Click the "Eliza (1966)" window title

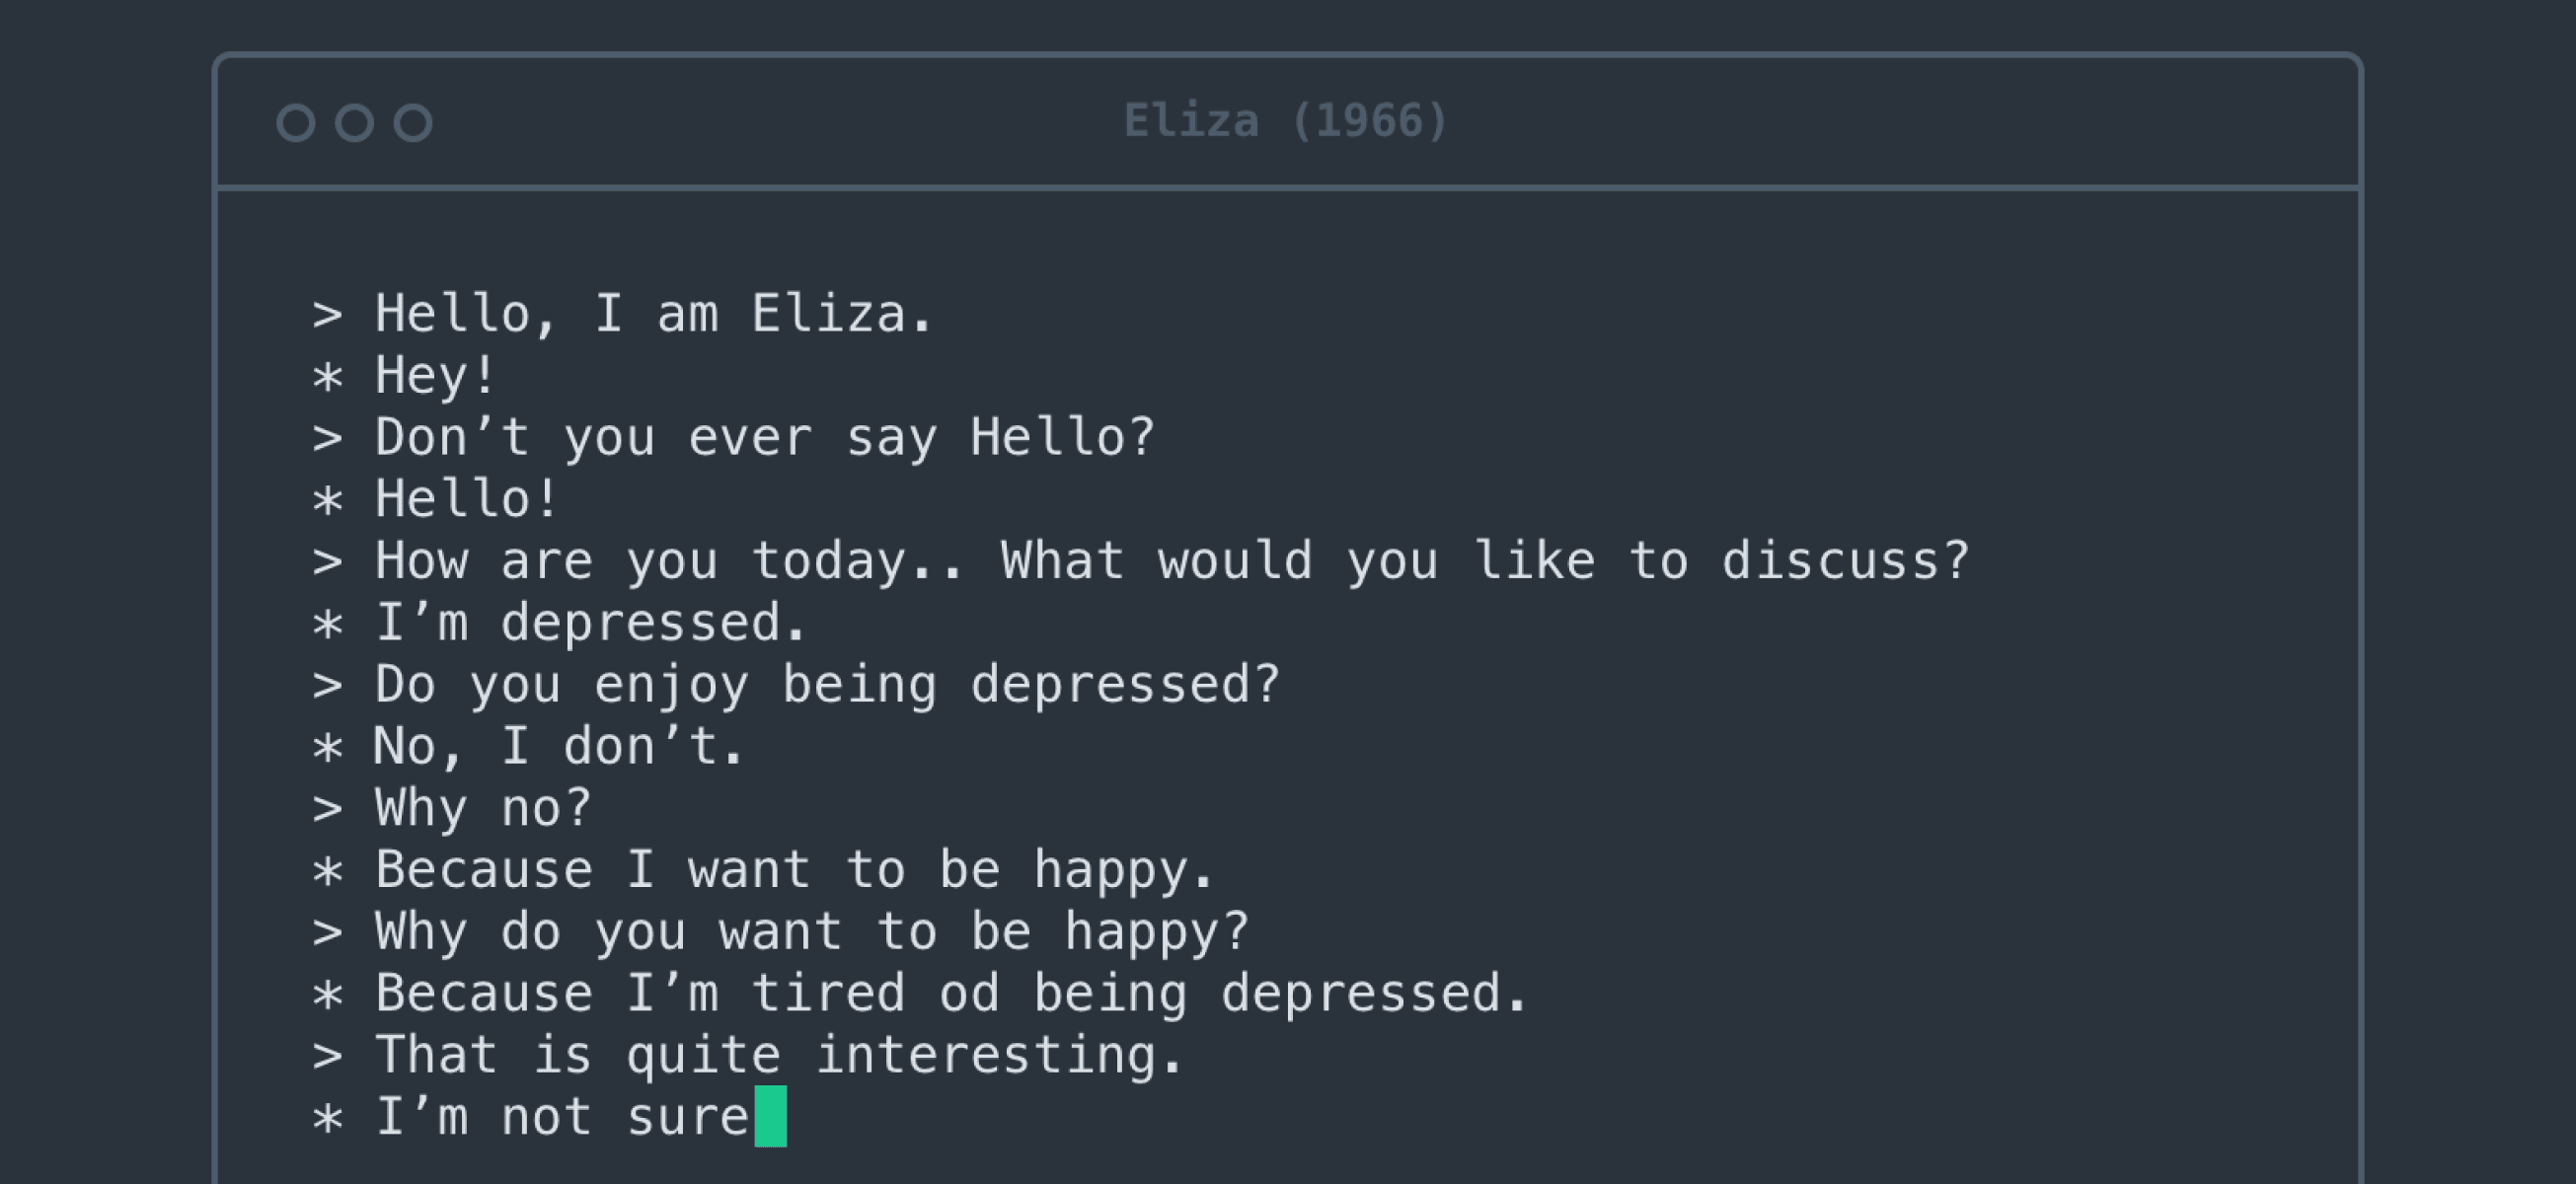click(x=1286, y=122)
